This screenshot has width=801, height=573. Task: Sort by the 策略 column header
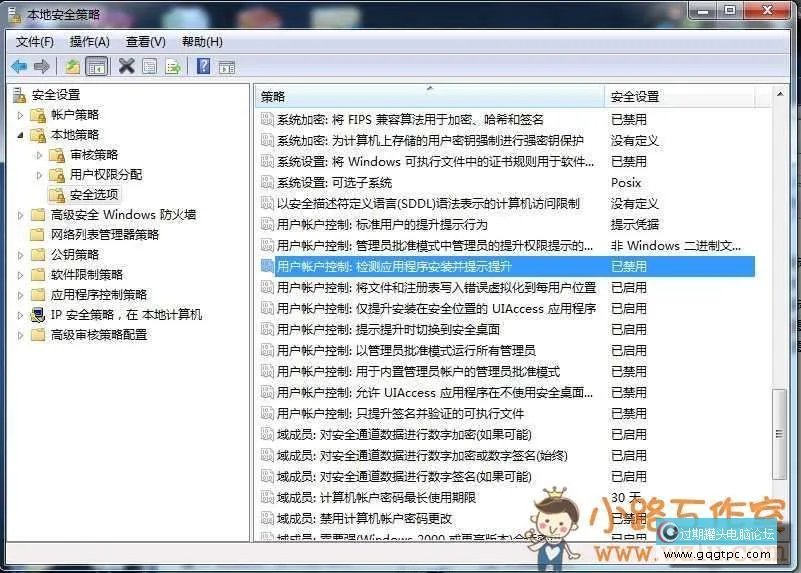tap(429, 97)
